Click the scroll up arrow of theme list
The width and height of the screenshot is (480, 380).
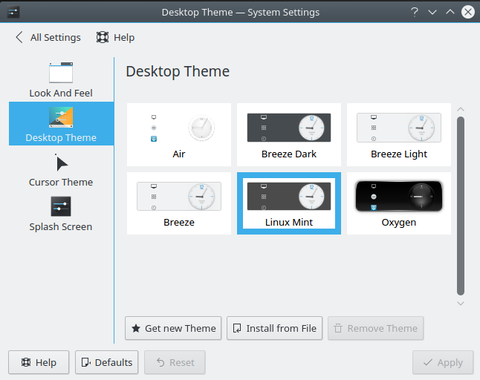pyautogui.click(x=461, y=109)
